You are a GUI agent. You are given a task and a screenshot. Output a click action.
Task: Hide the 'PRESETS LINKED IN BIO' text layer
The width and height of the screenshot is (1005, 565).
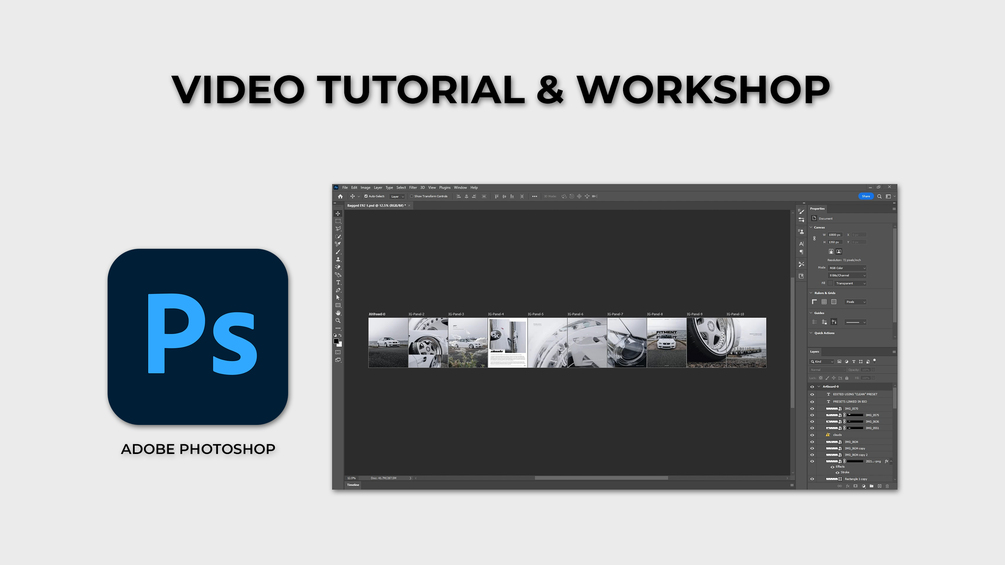[812, 402]
